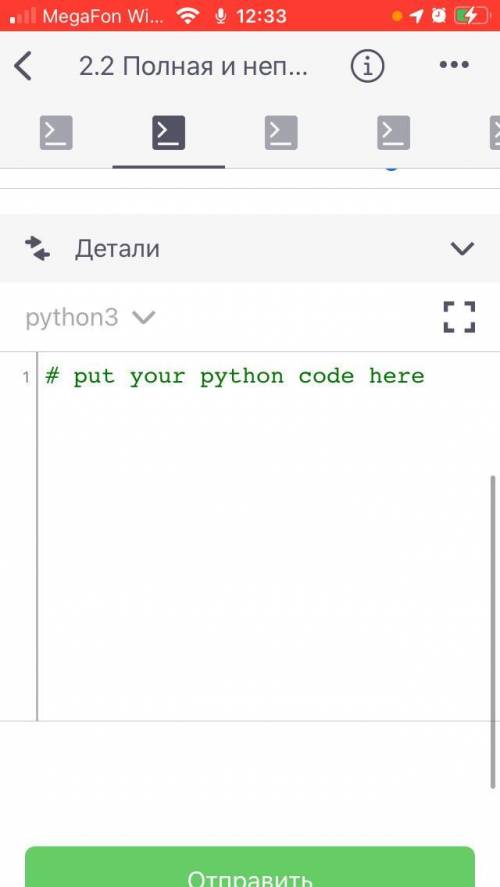Enter fullscreen code editor mode
The image size is (500, 887).
point(459,317)
